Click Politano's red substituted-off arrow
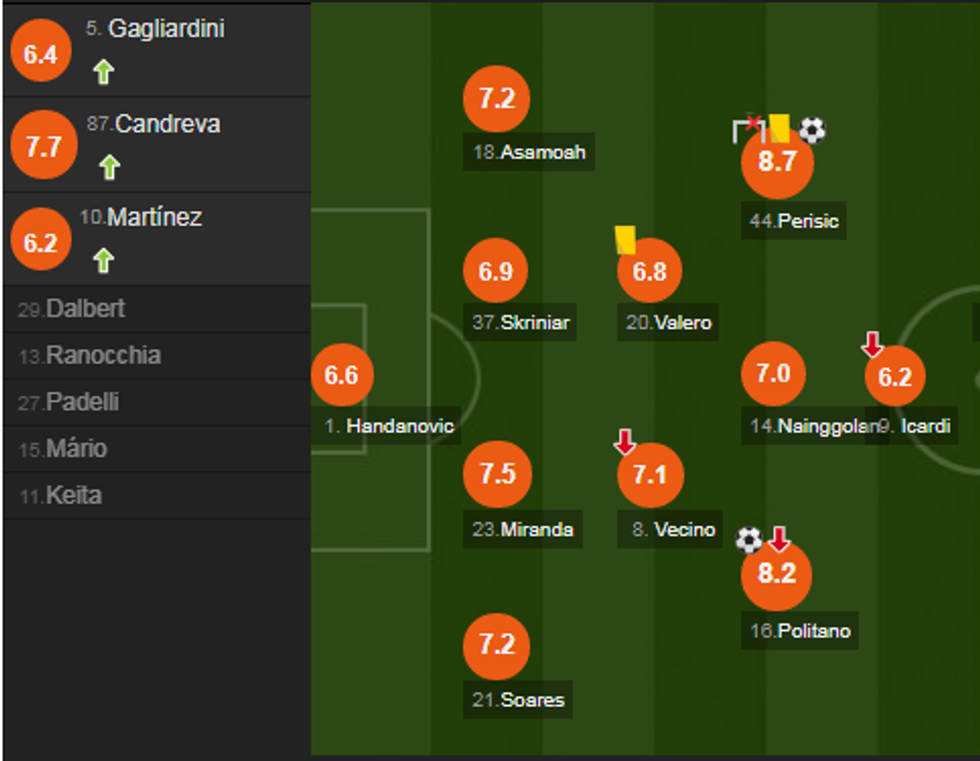This screenshot has height=761, width=980. [x=779, y=540]
